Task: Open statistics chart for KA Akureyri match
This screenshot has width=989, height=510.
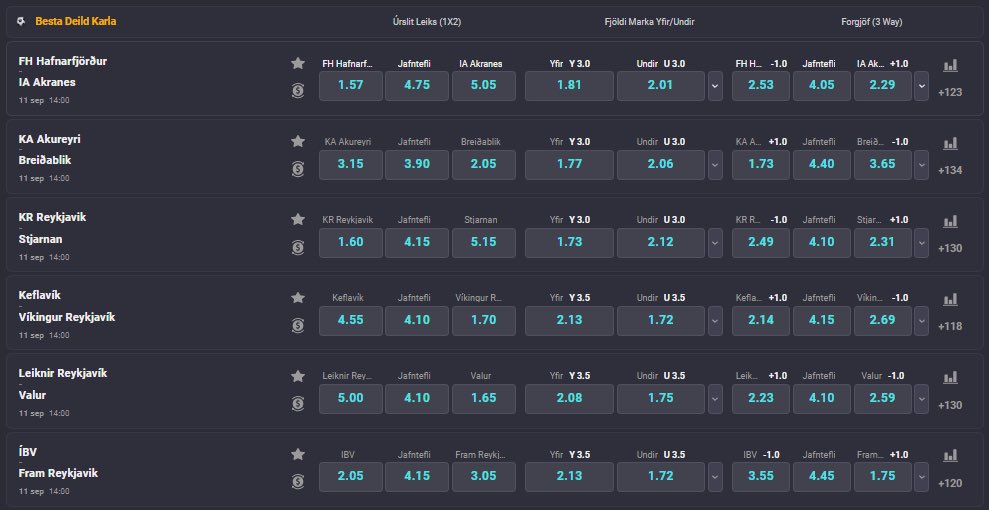Action: [x=950, y=143]
